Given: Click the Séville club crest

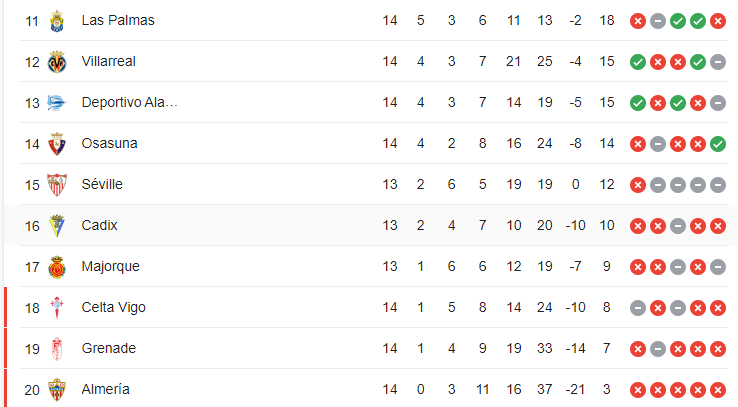Looking at the screenshot, I should pyautogui.click(x=57, y=184).
